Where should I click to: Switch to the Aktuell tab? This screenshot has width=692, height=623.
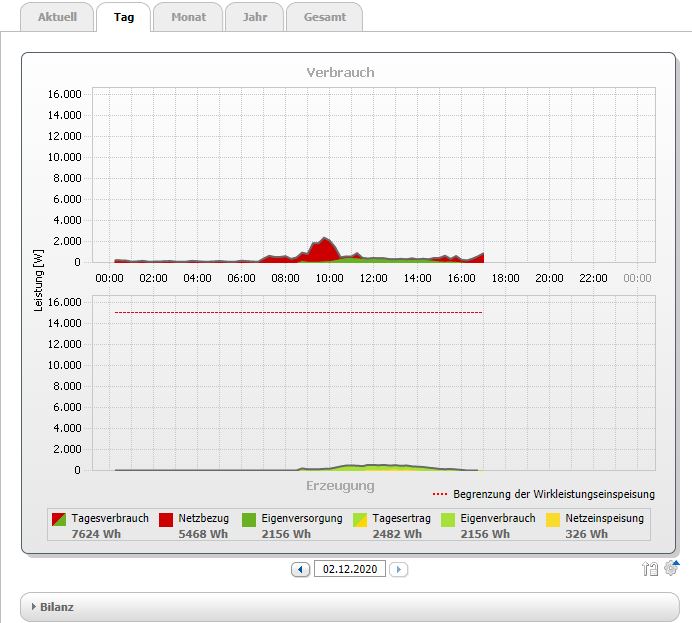[57, 17]
